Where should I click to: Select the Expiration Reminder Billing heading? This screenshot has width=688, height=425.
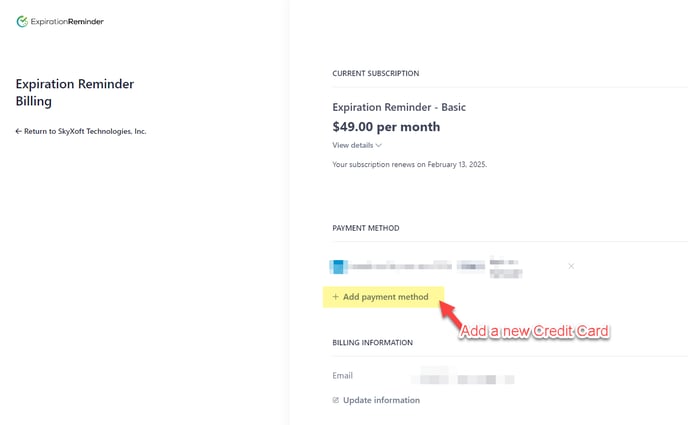click(x=75, y=92)
